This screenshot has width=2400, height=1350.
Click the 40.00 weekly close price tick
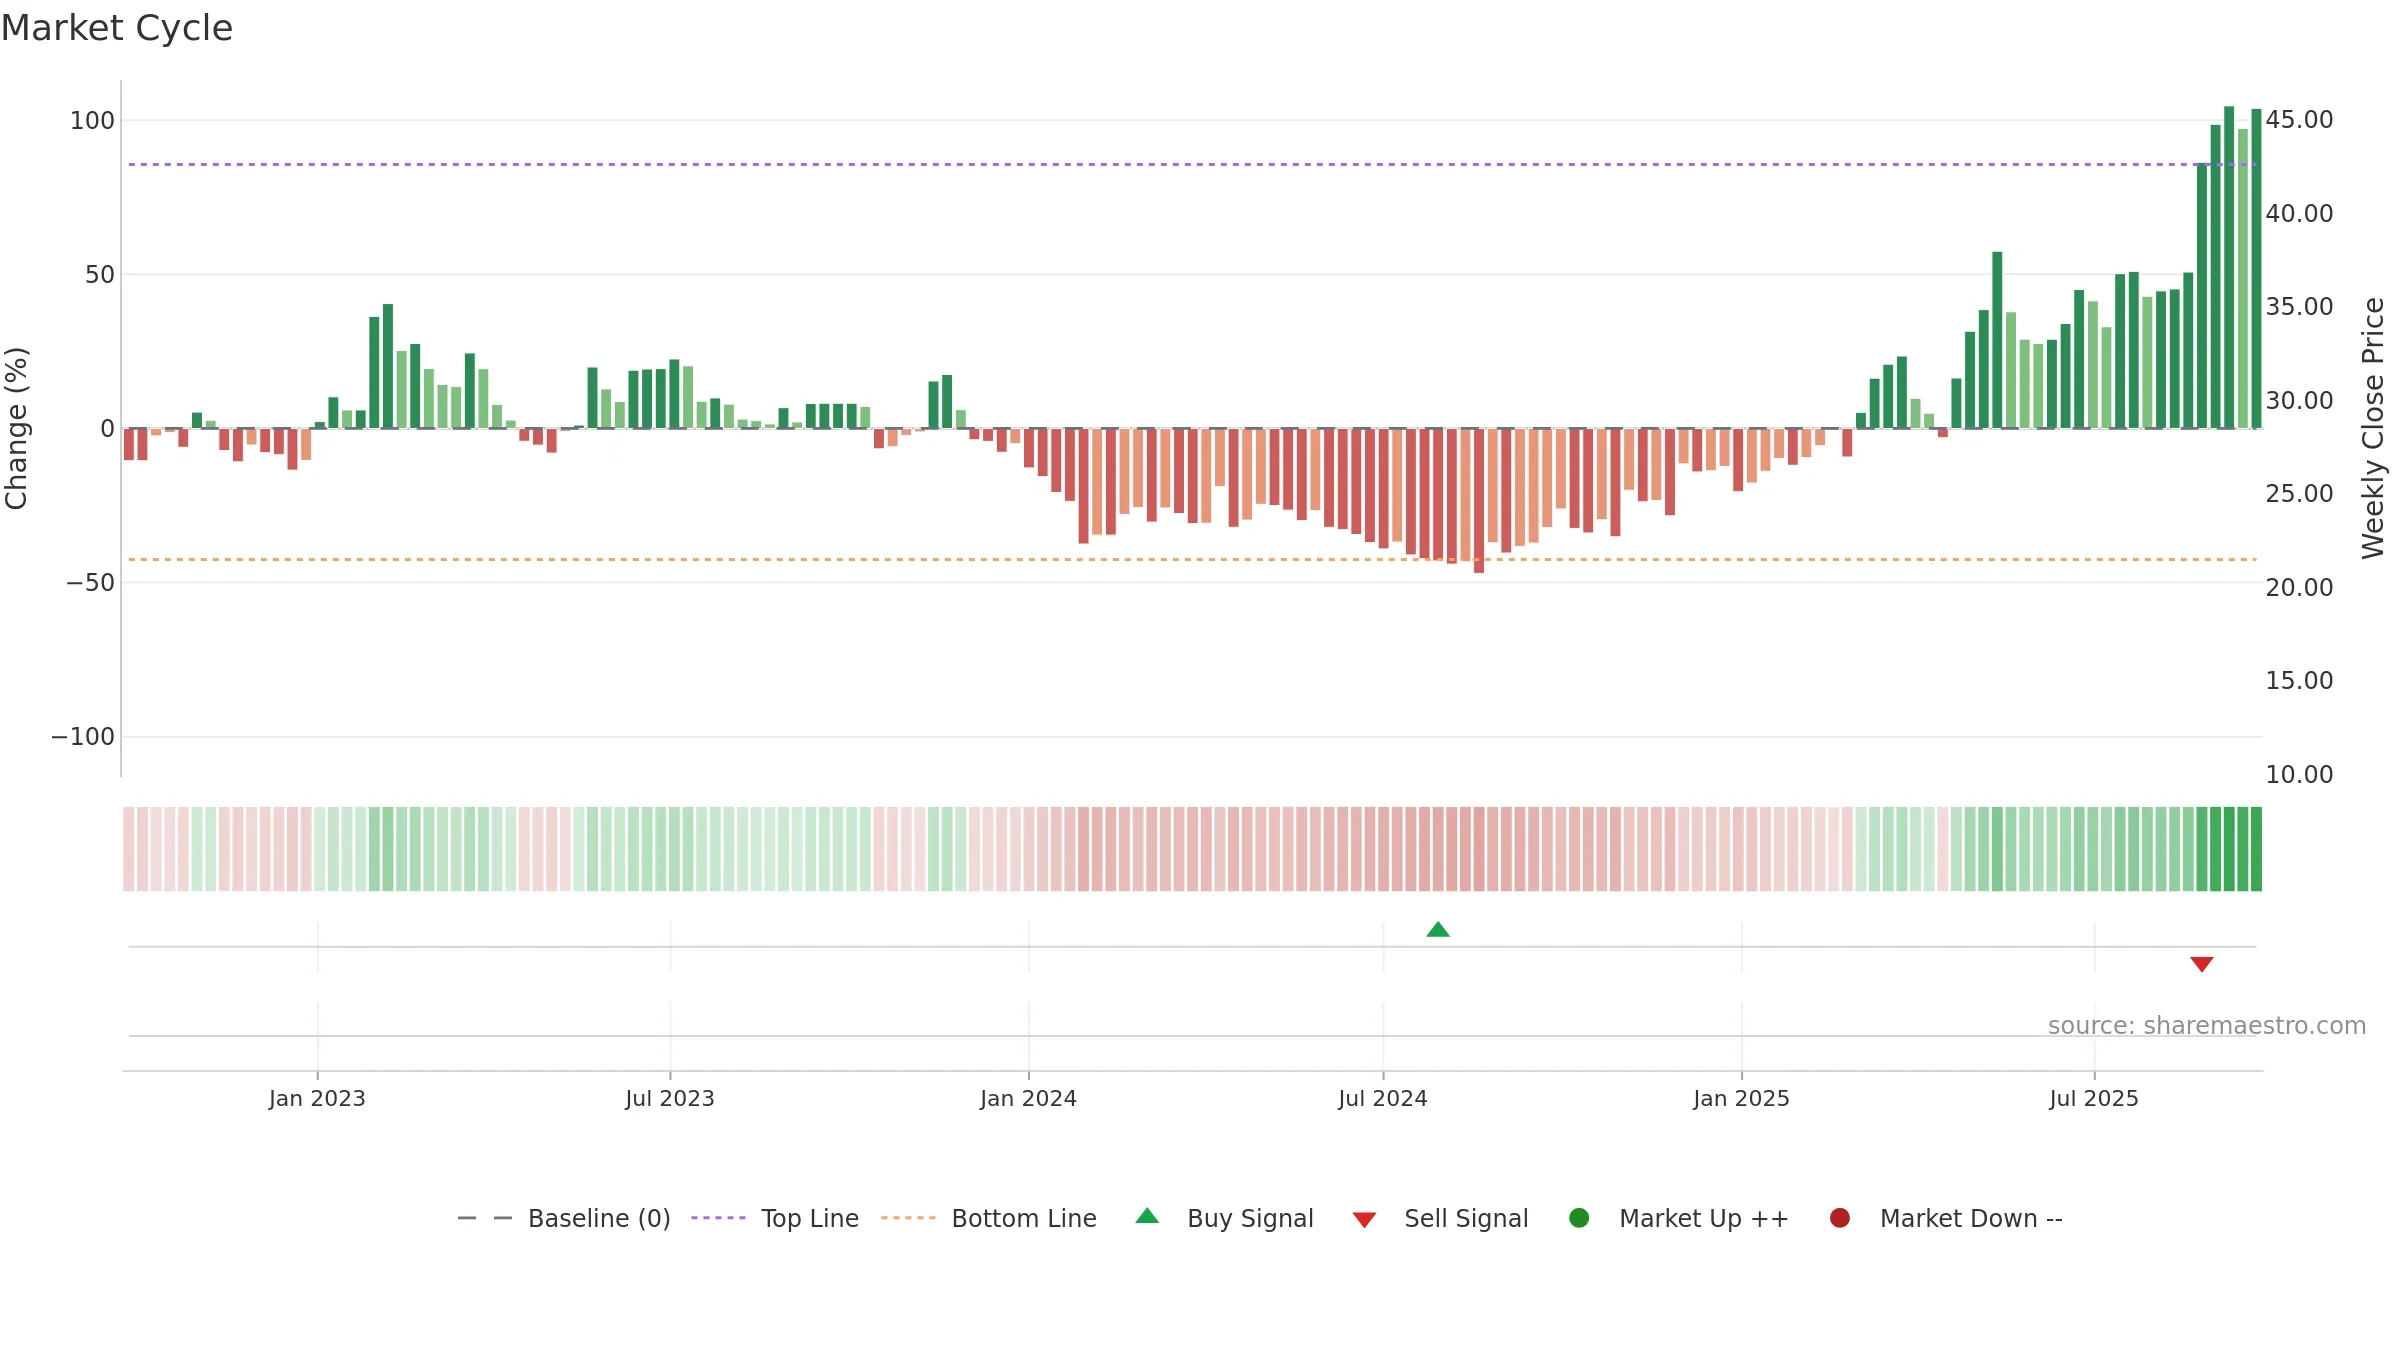point(2299,213)
